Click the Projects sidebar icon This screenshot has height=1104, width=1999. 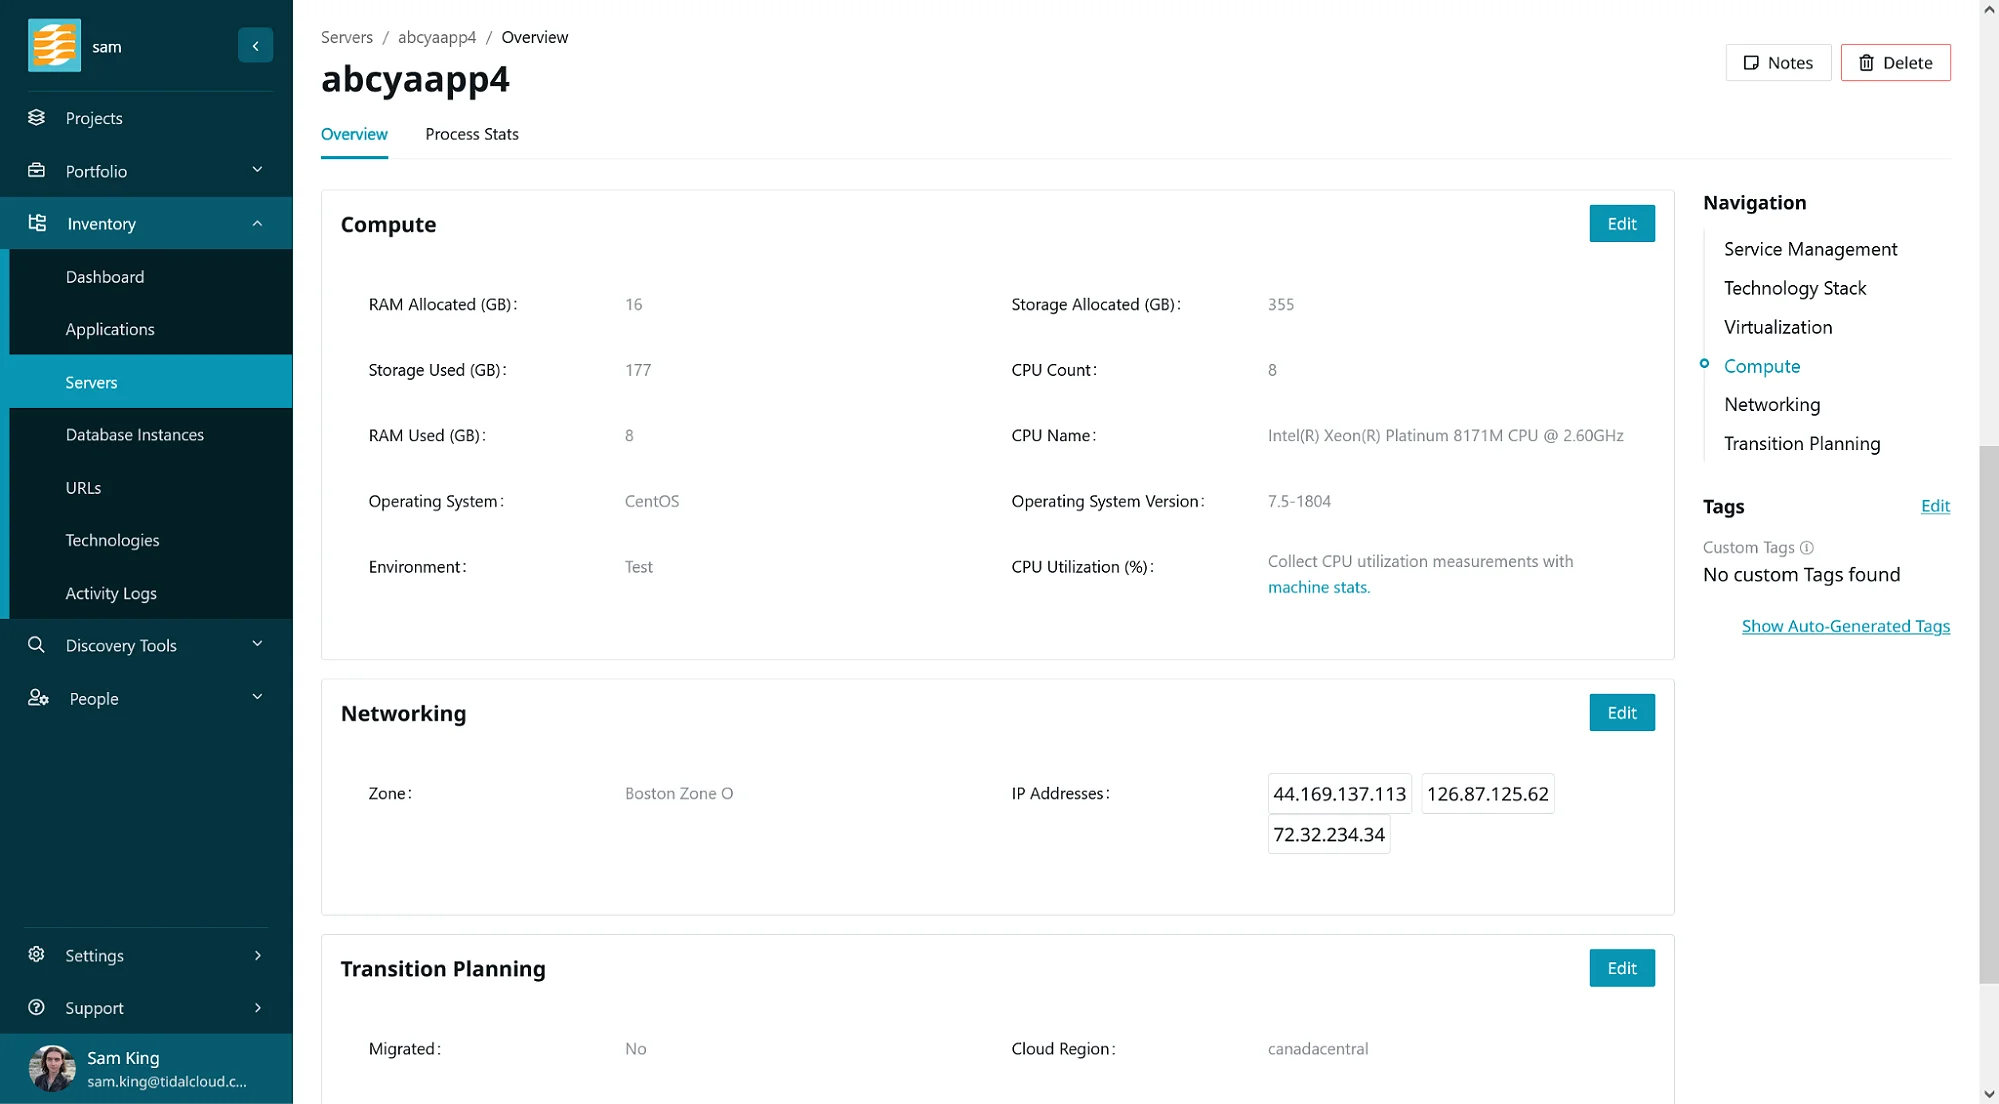pyautogui.click(x=37, y=117)
